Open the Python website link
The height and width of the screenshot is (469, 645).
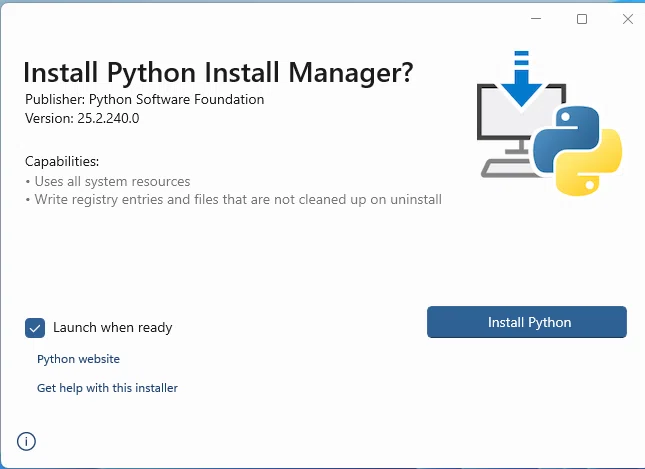pos(78,359)
